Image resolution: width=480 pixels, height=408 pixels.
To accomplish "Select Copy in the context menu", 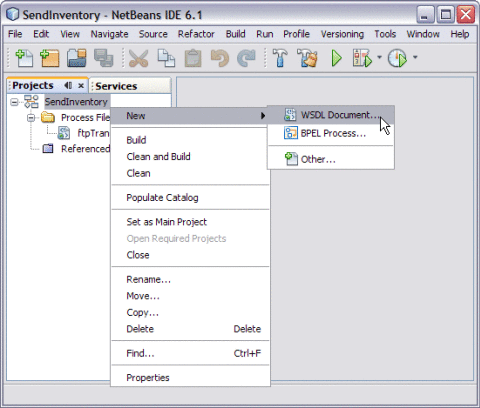I will (x=190, y=313).
